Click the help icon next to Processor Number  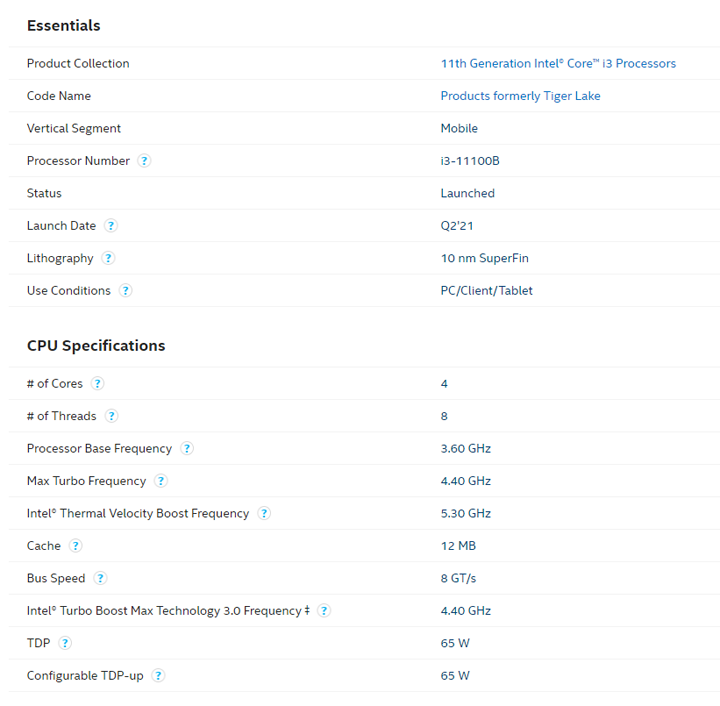coord(144,161)
